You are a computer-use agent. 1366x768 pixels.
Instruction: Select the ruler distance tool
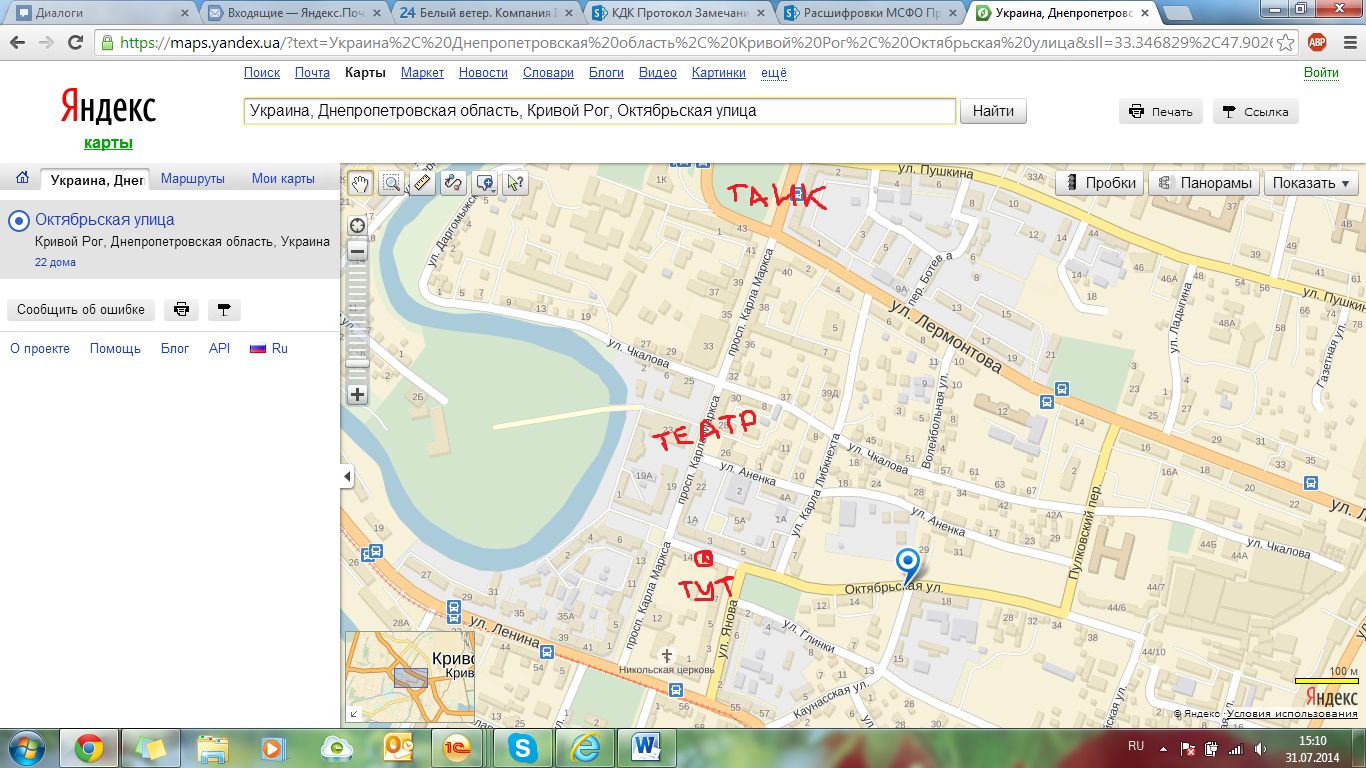(422, 182)
